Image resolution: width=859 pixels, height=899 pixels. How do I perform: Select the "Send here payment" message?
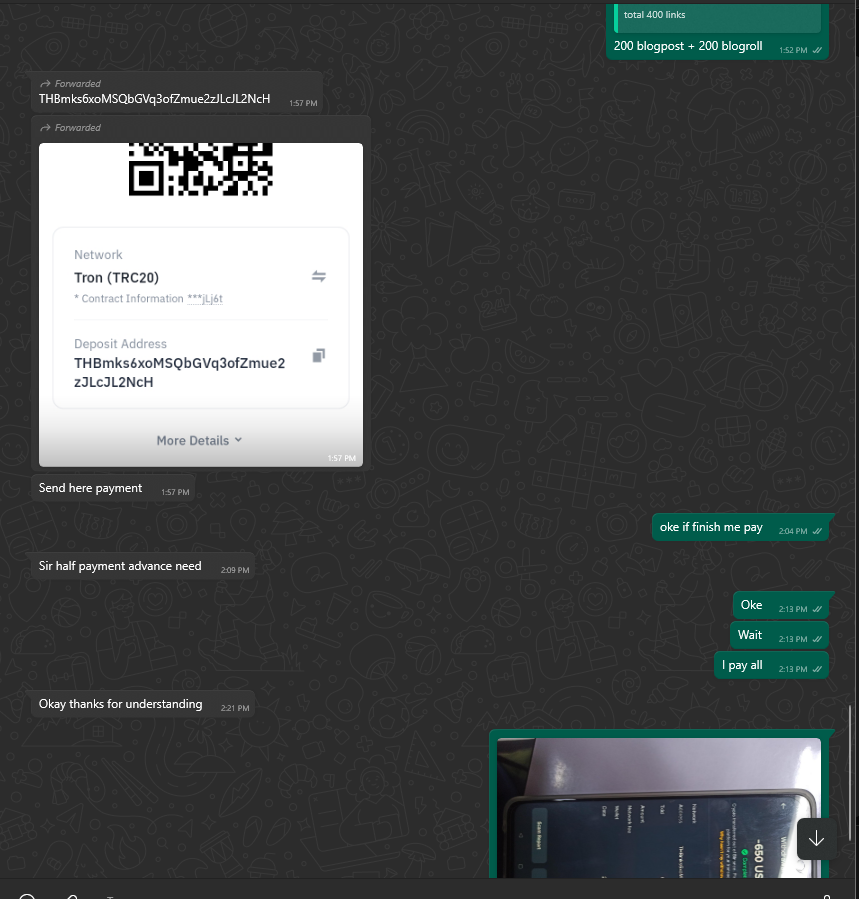[91, 489]
